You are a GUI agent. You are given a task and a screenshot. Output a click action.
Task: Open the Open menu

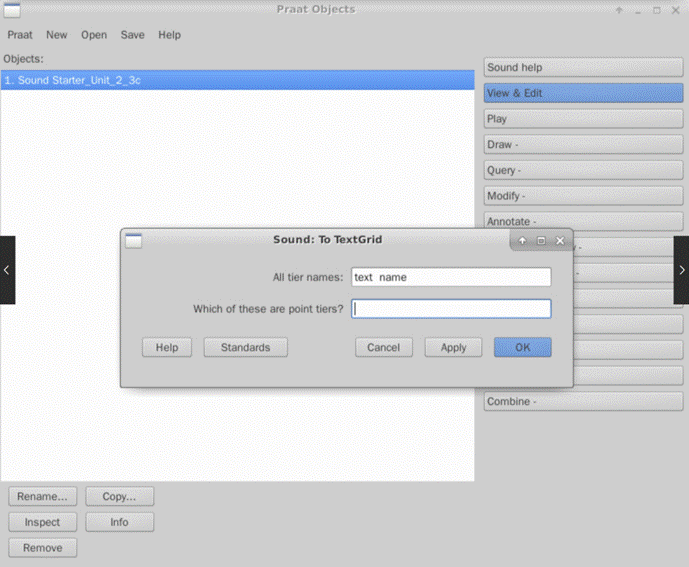point(94,35)
